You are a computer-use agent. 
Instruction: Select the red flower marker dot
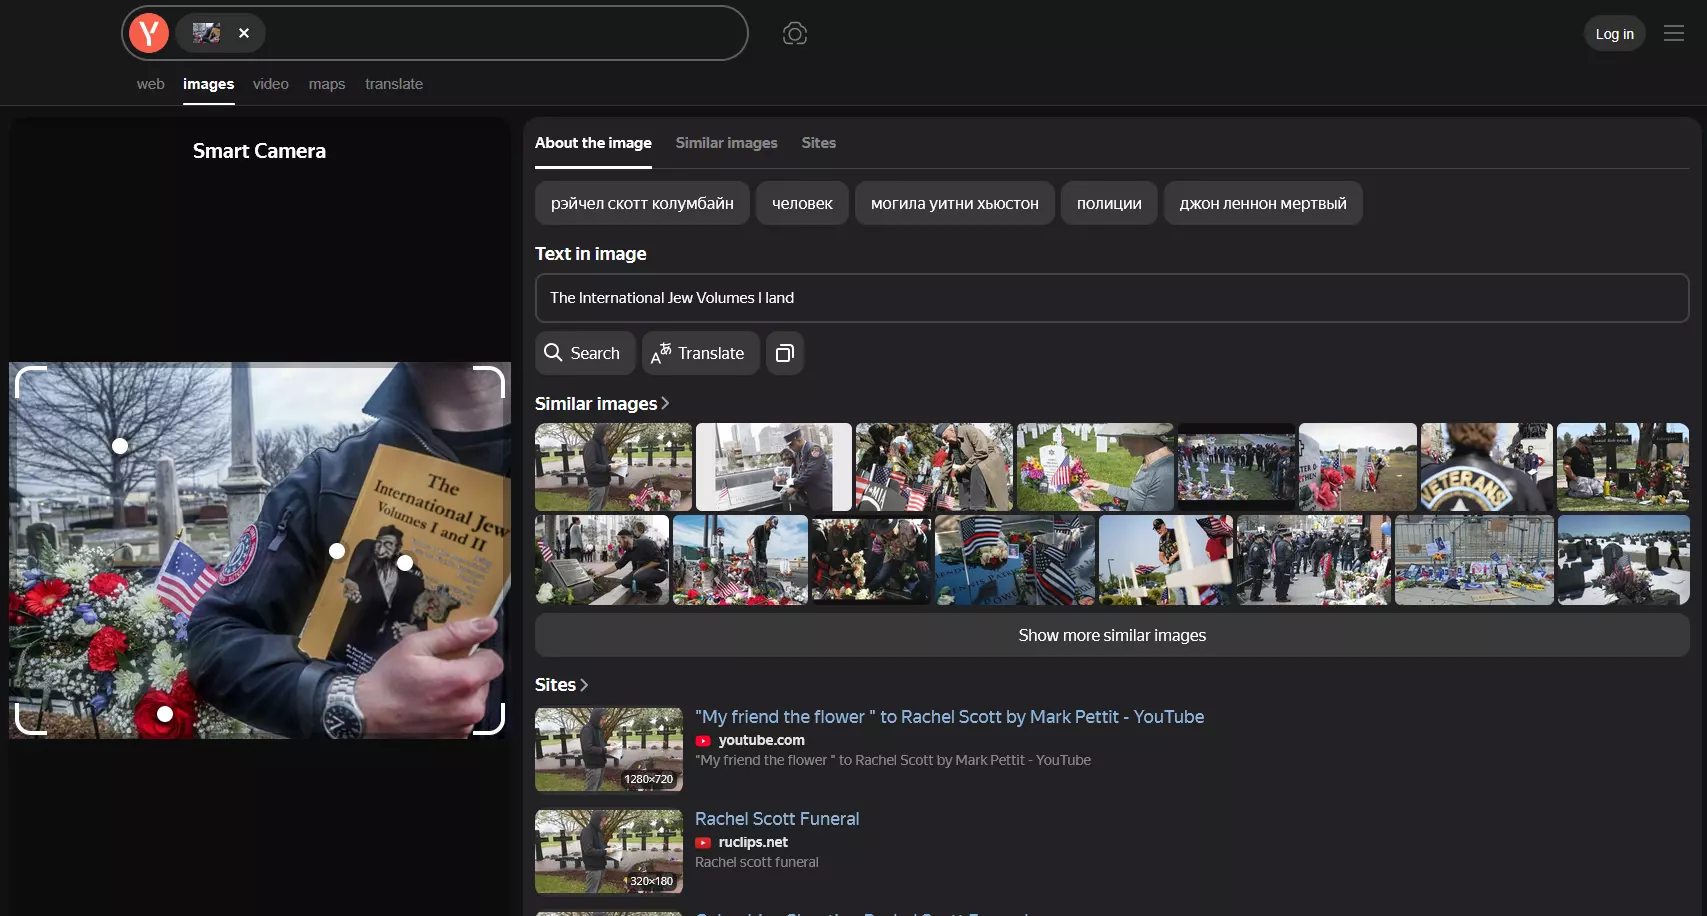(165, 714)
